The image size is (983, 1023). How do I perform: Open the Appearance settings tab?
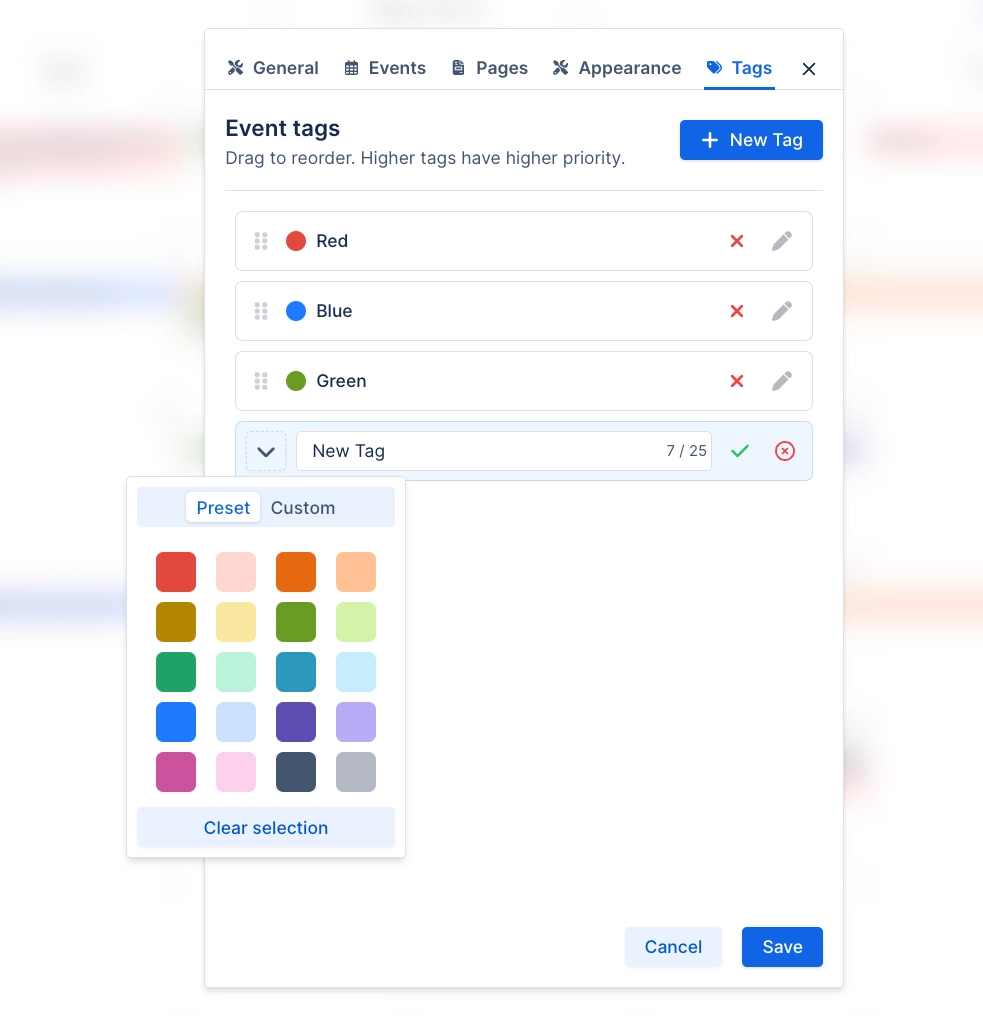[617, 67]
